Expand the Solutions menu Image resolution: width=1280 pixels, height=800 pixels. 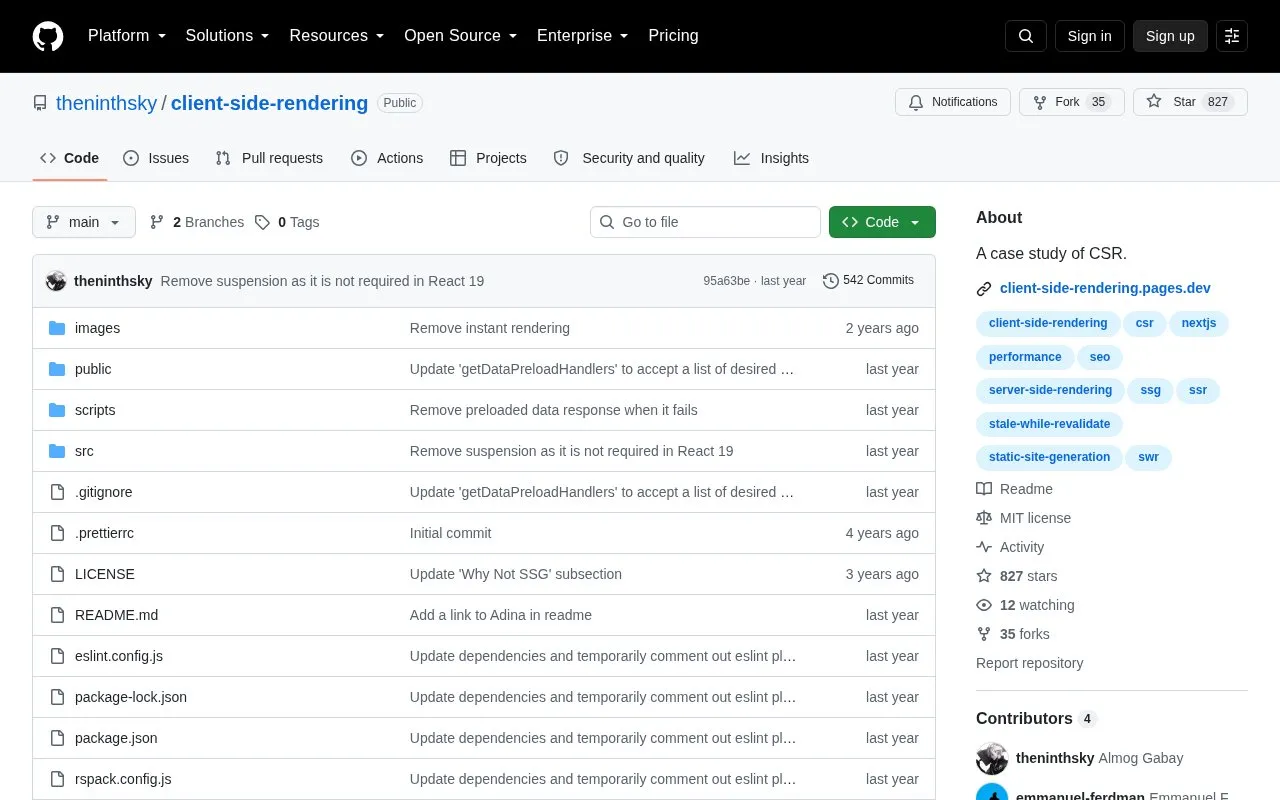(x=228, y=36)
